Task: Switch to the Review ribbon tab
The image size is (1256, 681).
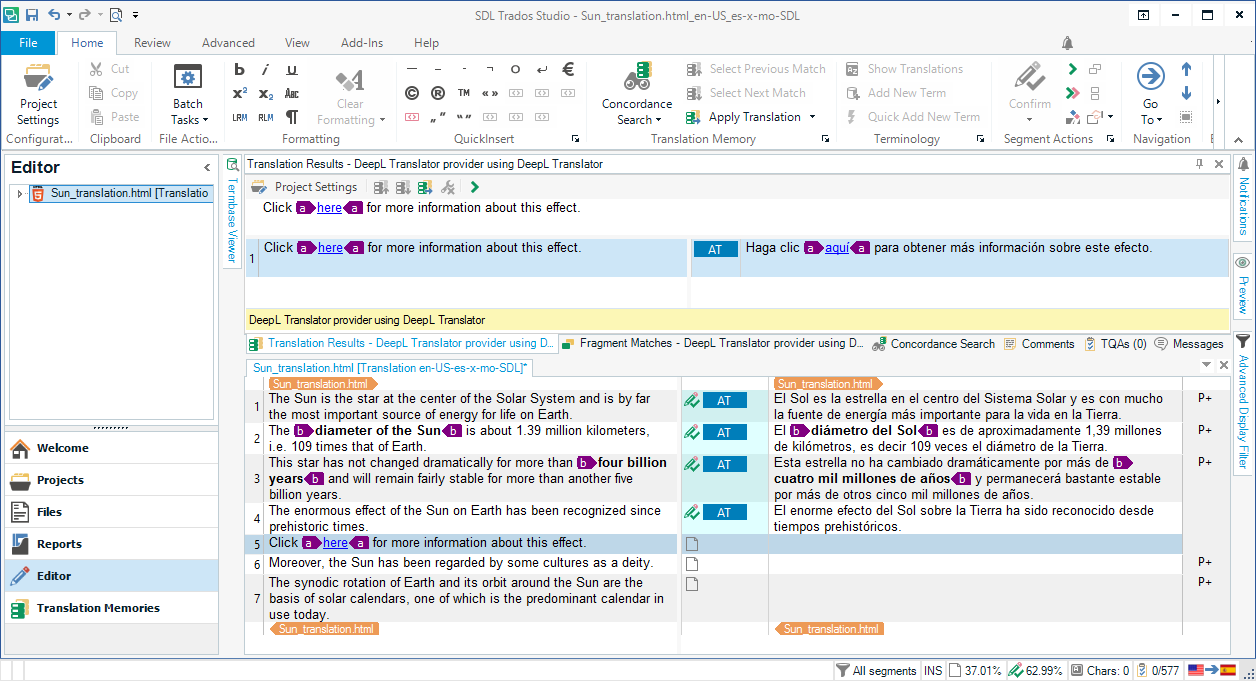Action: (152, 43)
